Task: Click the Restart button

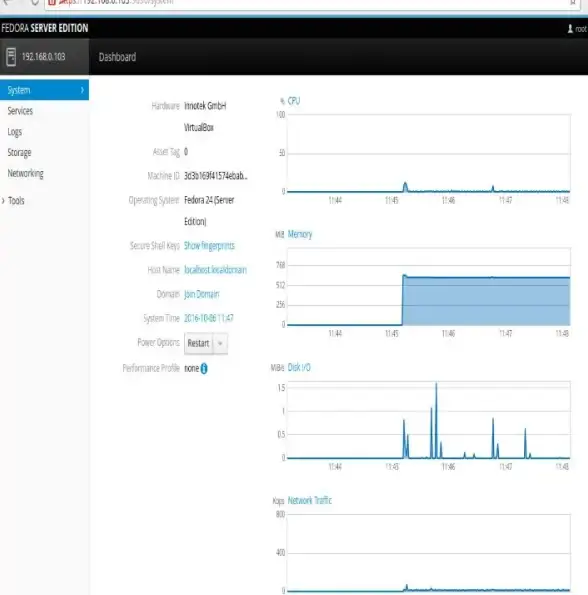Action: [x=198, y=343]
